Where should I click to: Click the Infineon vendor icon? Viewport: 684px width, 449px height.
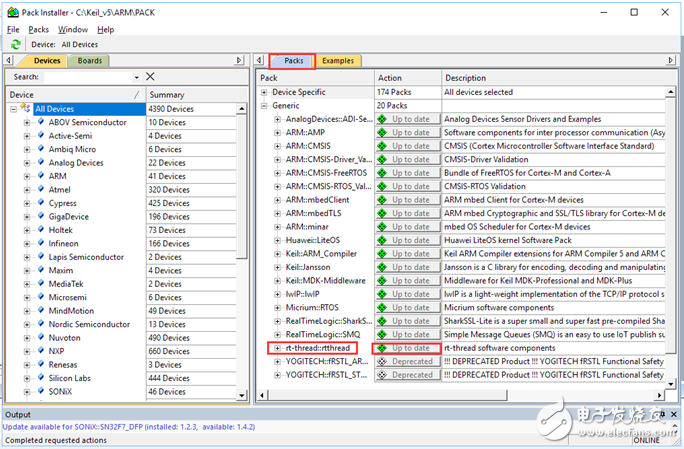click(41, 243)
